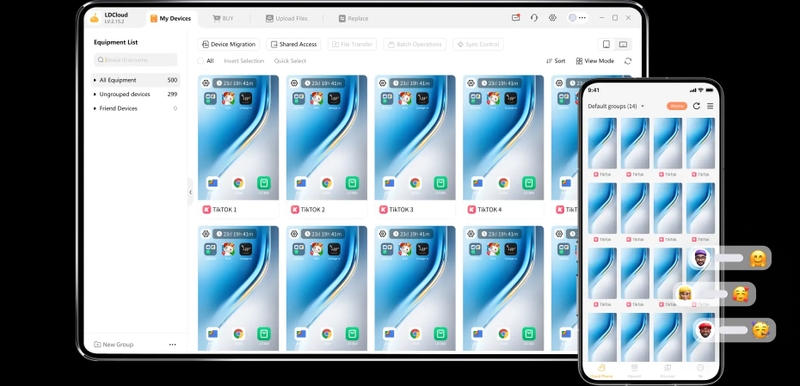The width and height of the screenshot is (800, 386).
Task: Click the Sync Control button
Action: 478,44
